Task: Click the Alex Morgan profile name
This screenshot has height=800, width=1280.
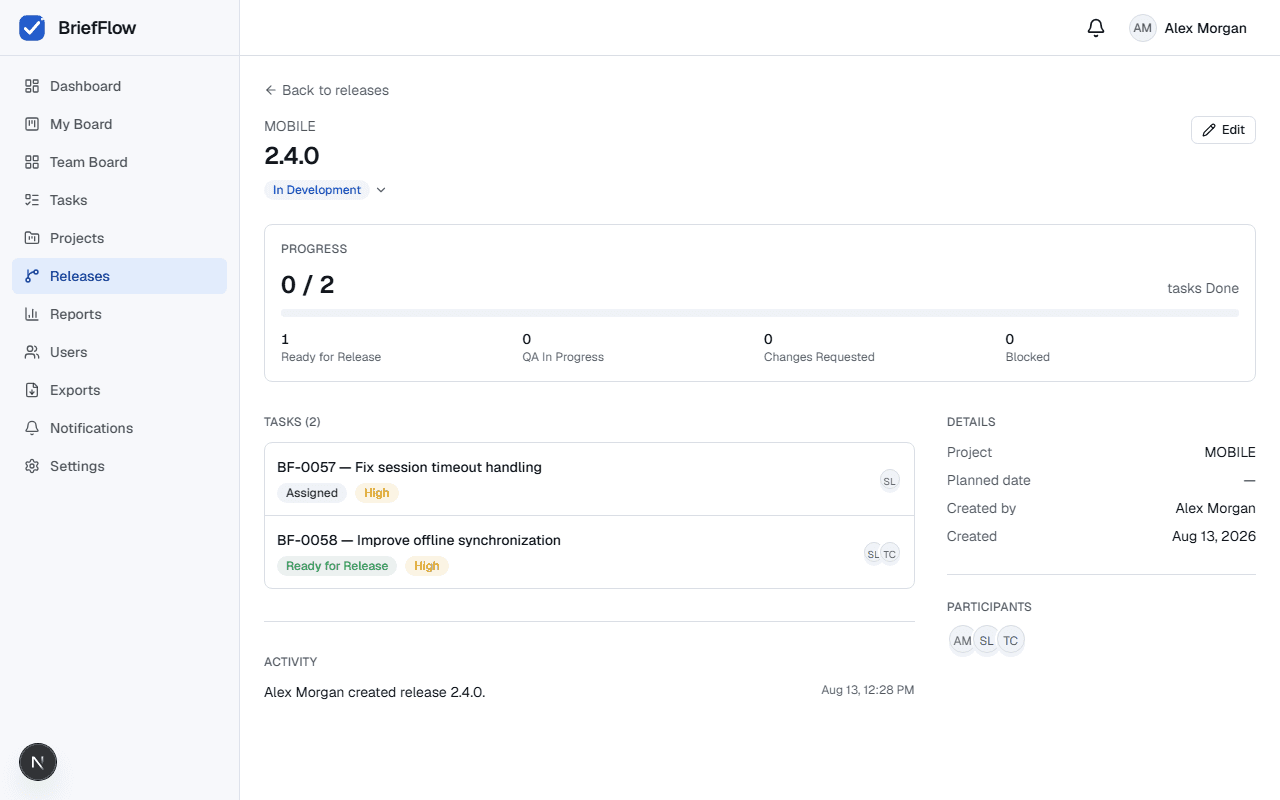Action: (x=1206, y=28)
